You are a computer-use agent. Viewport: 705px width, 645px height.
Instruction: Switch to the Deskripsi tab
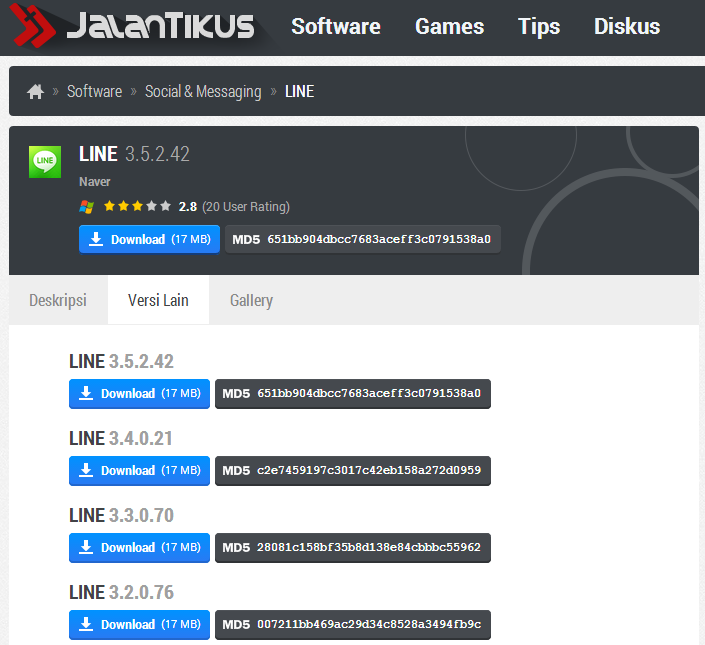point(58,300)
